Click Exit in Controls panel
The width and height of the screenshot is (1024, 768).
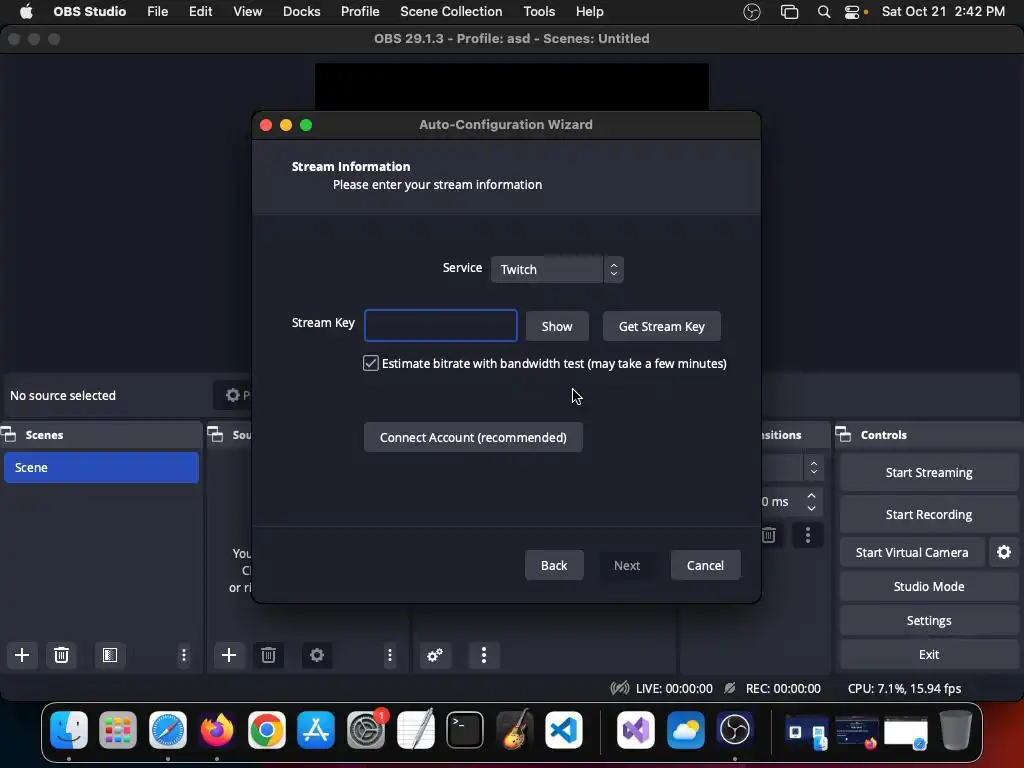929,654
